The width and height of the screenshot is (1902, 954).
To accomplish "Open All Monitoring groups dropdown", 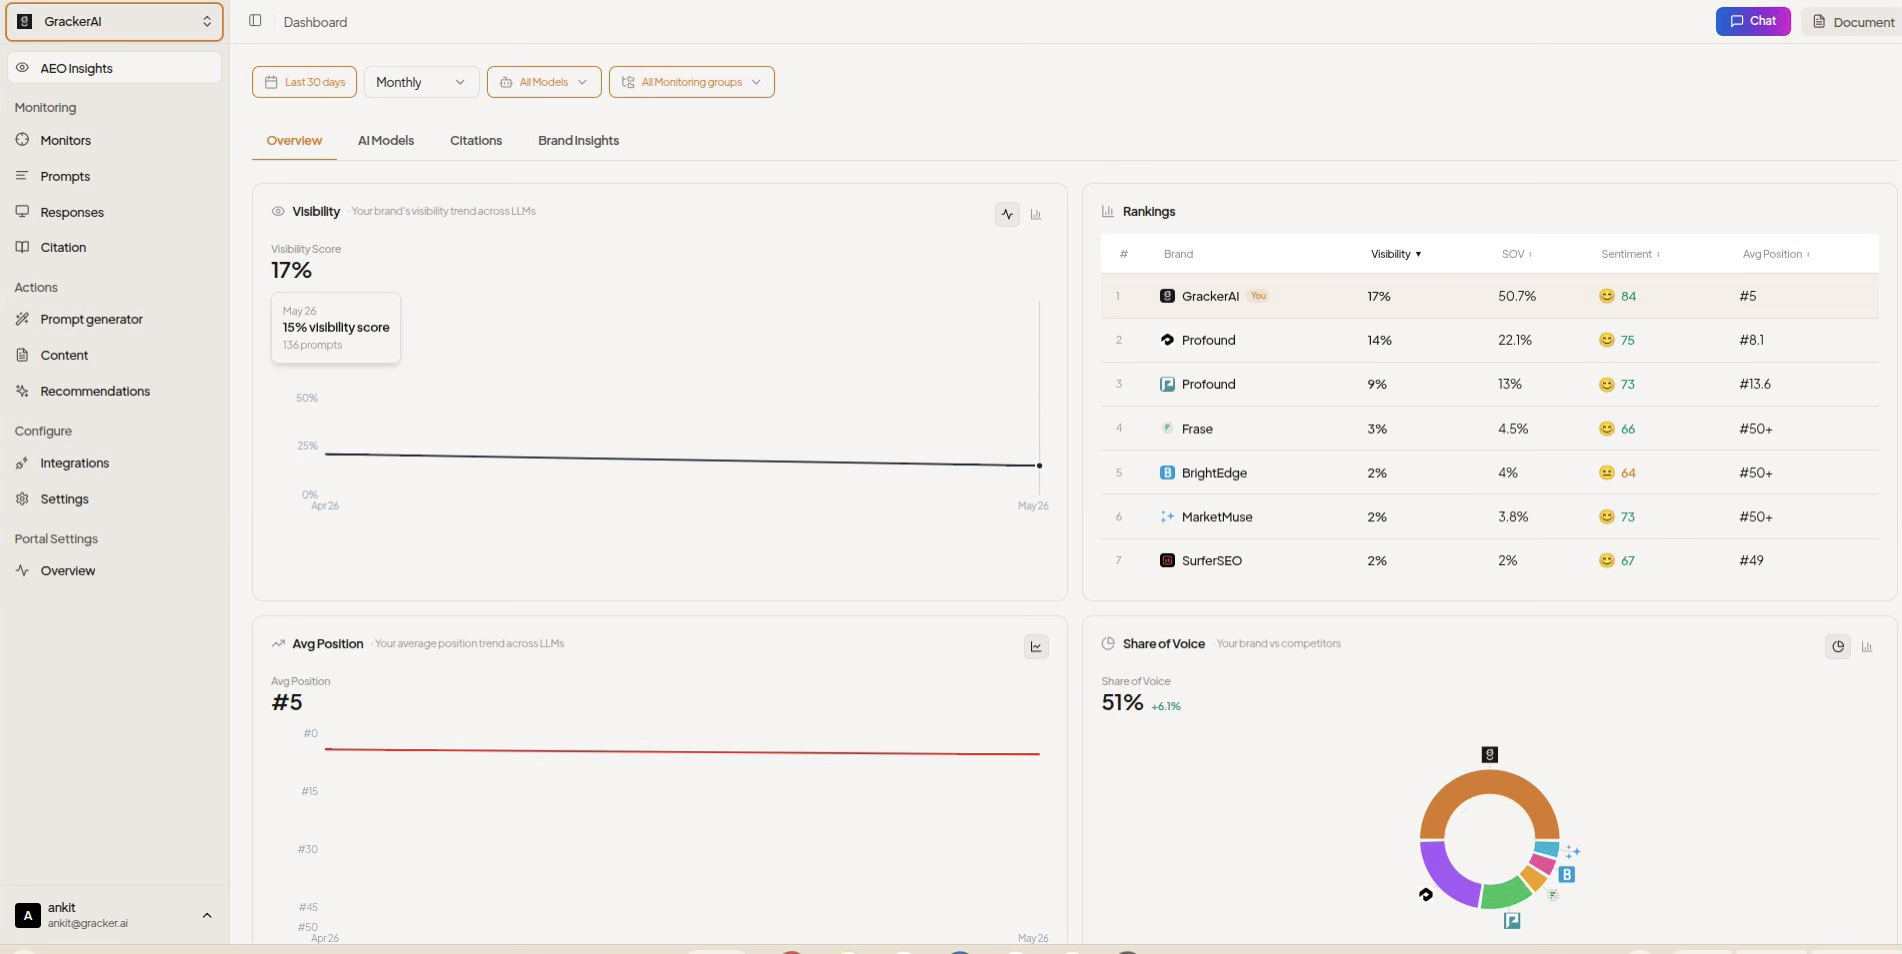I will tap(691, 82).
